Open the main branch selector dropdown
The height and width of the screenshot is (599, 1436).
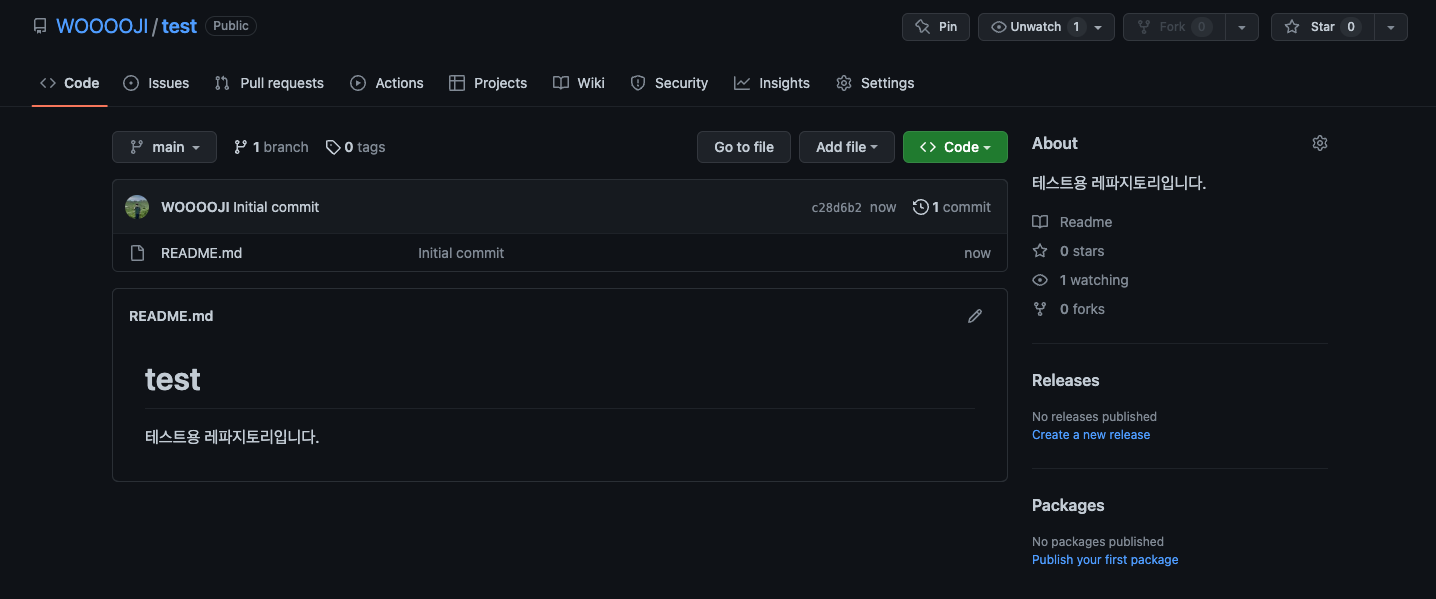[x=164, y=147]
